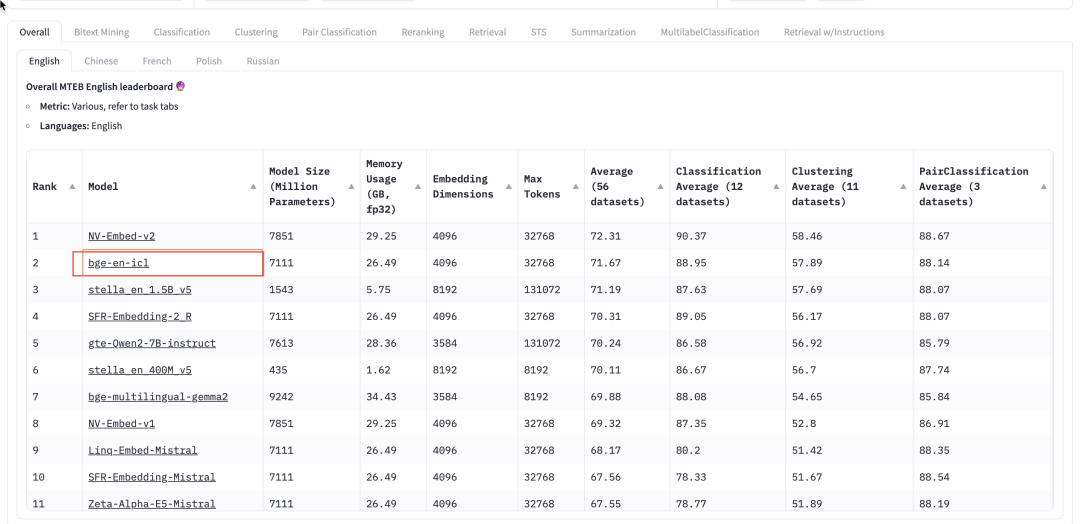Sort by Memory Usage sort arrow
Screen dimensions: 1080x524
(416, 187)
